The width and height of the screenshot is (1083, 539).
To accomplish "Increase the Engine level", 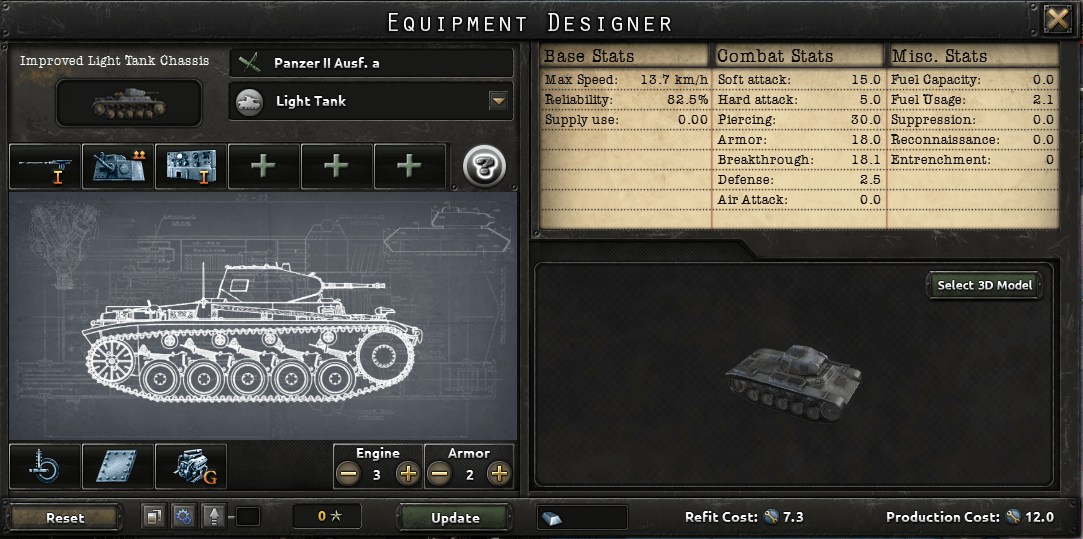I will pyautogui.click(x=408, y=474).
